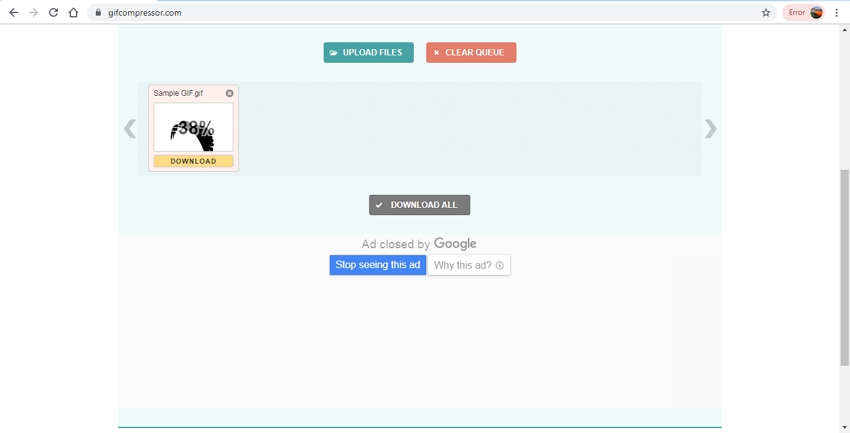
Task: Clear the queue of uploaded files
Action: [x=470, y=52]
